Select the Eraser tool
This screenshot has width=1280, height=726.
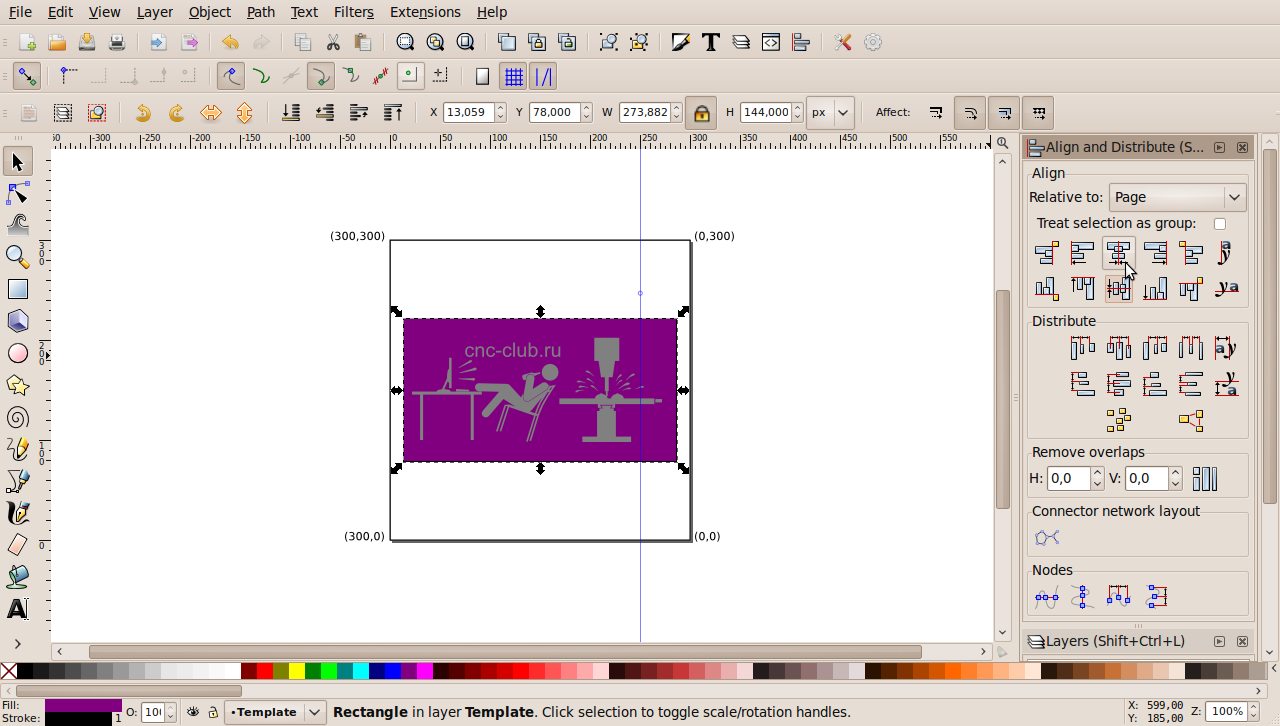point(17,545)
